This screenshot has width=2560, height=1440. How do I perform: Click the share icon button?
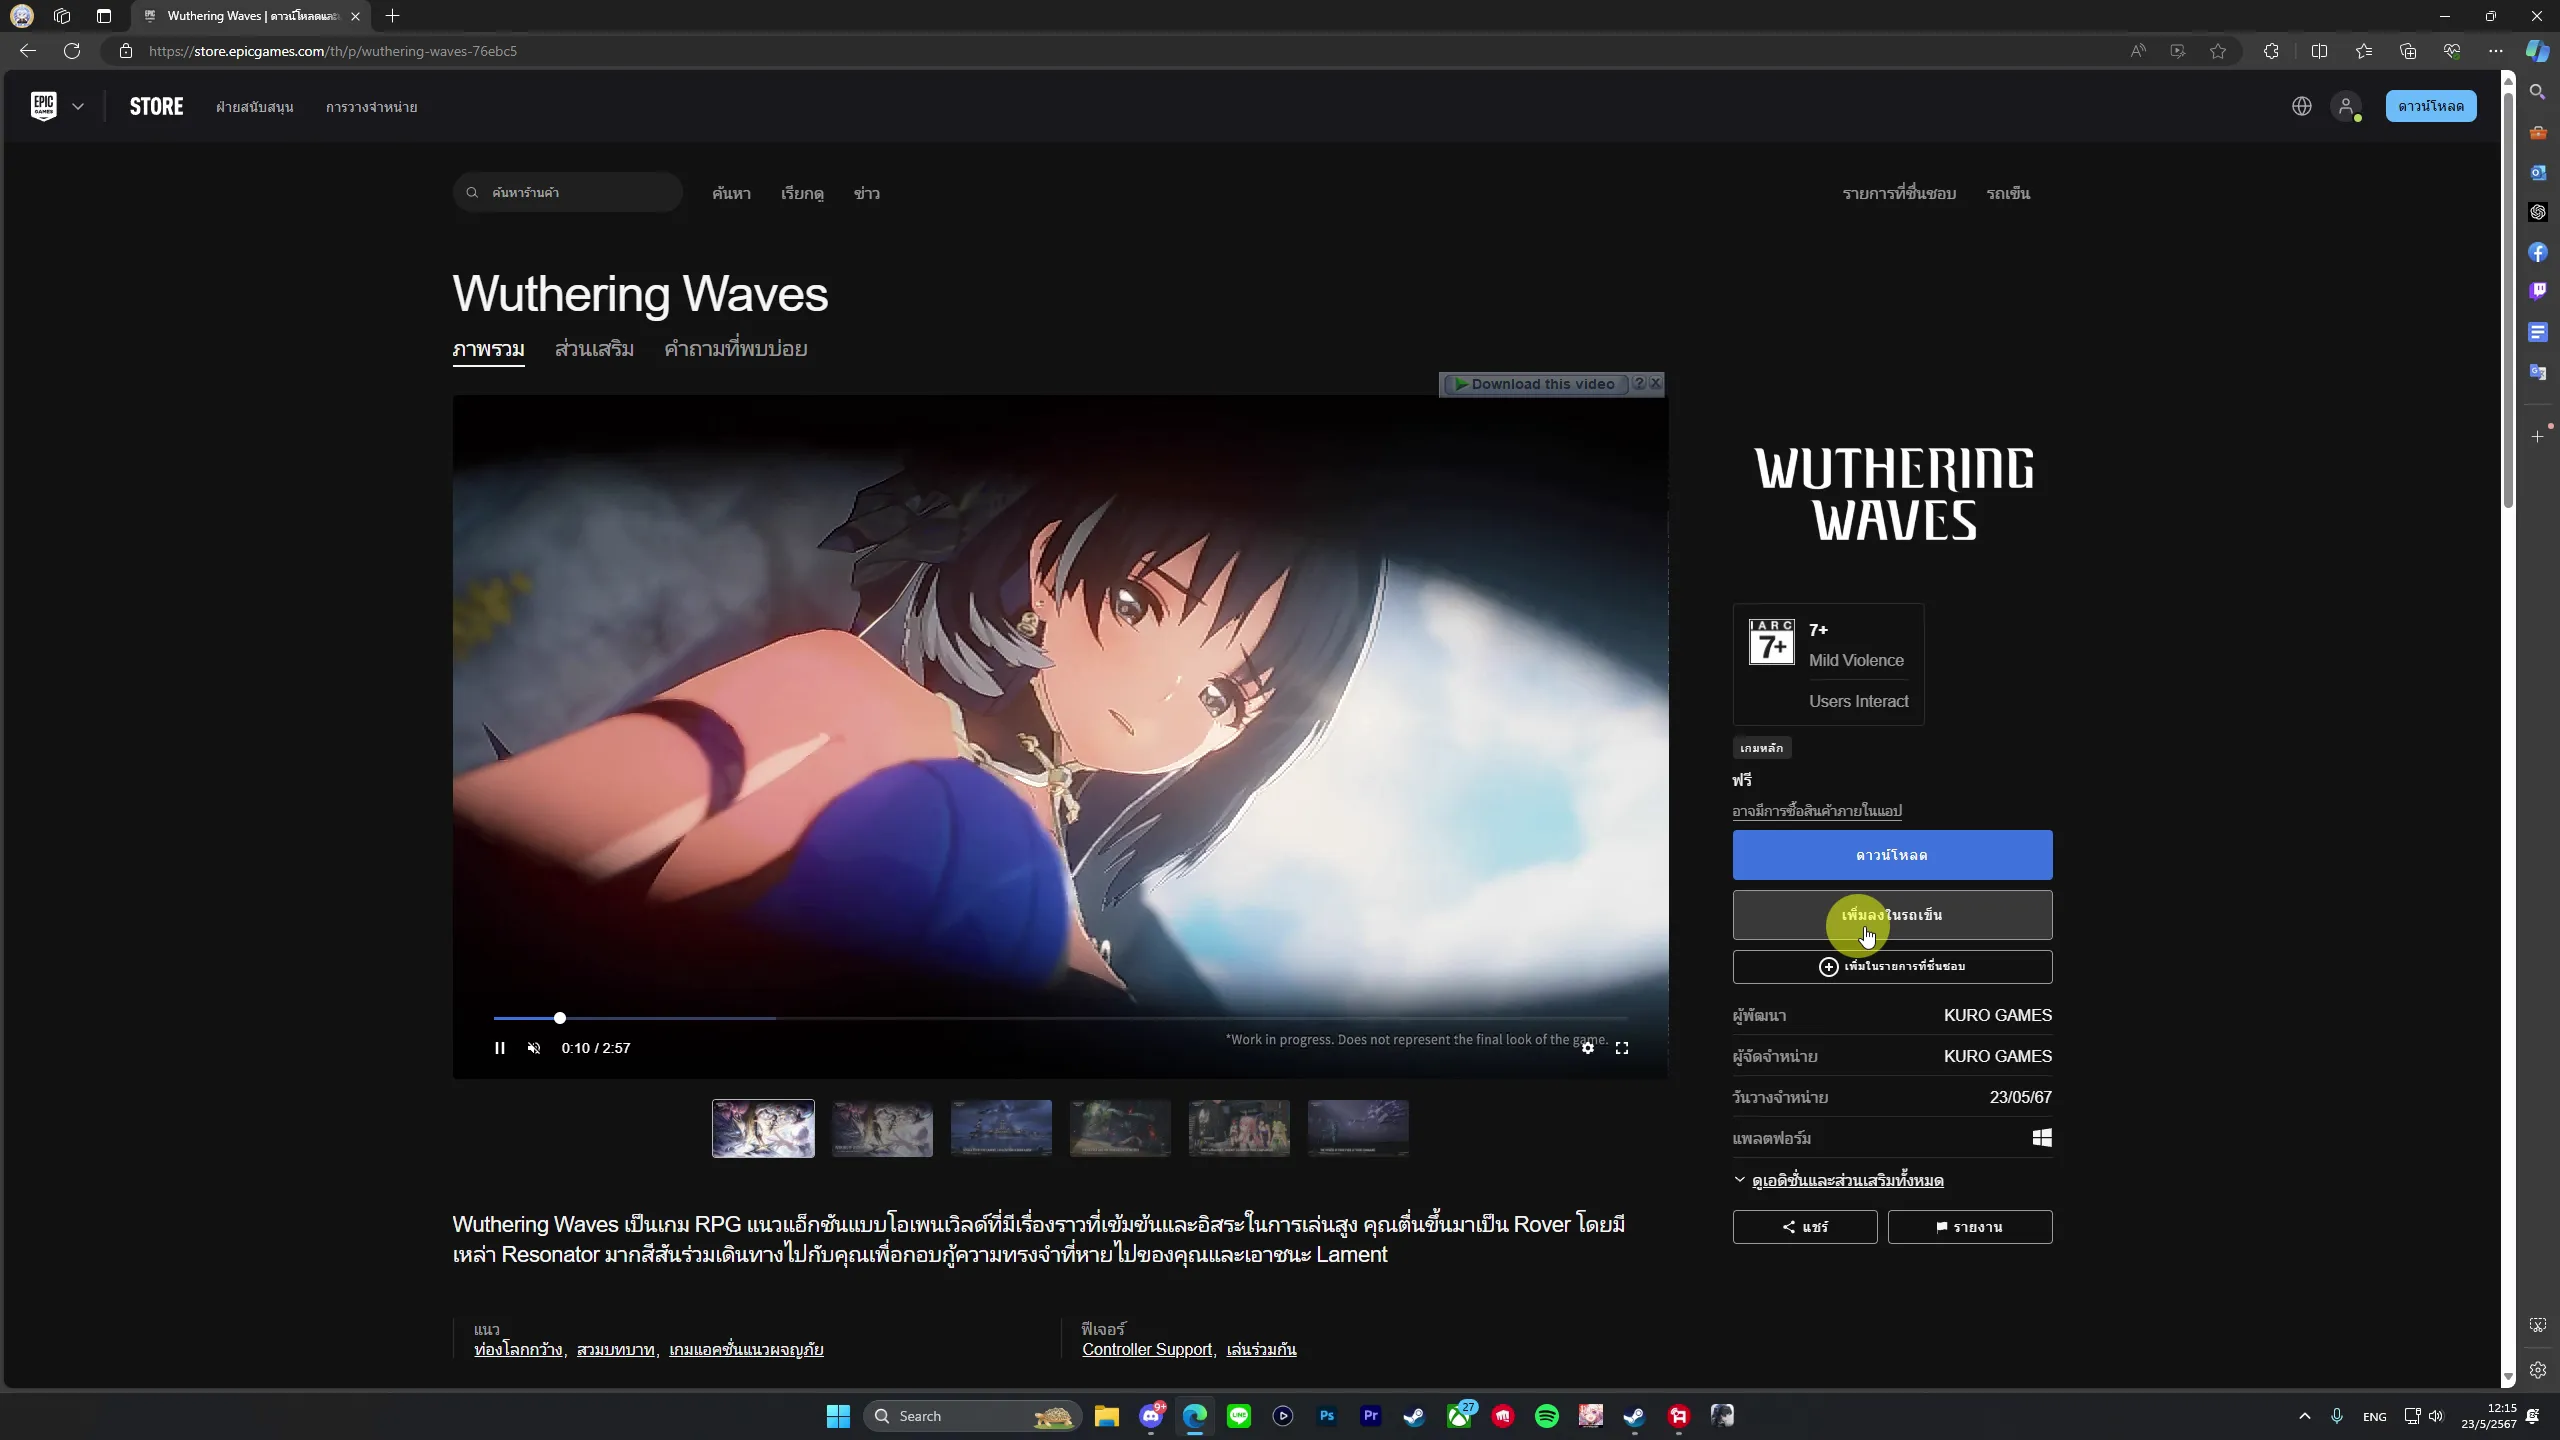tap(1805, 1227)
